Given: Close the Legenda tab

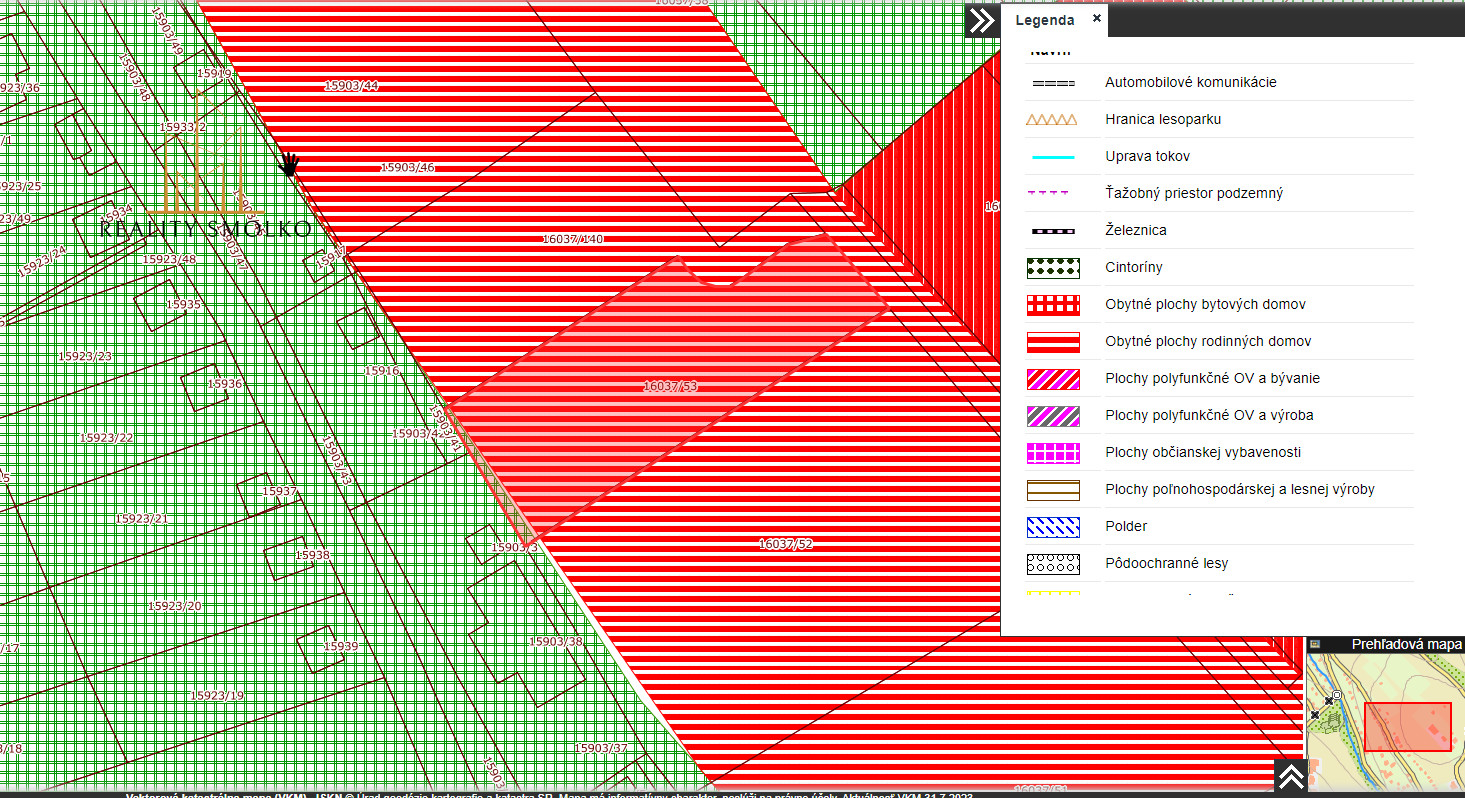Looking at the screenshot, I should 1097,19.
